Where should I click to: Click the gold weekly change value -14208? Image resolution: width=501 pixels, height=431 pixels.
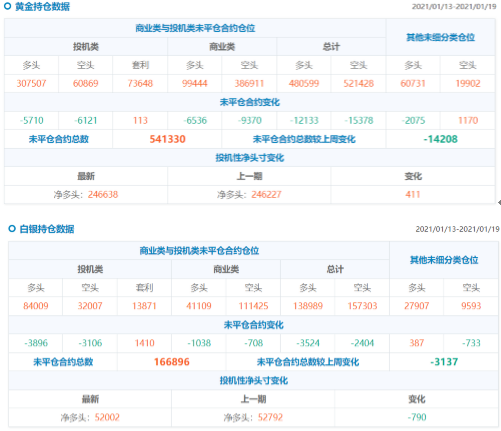(440, 139)
